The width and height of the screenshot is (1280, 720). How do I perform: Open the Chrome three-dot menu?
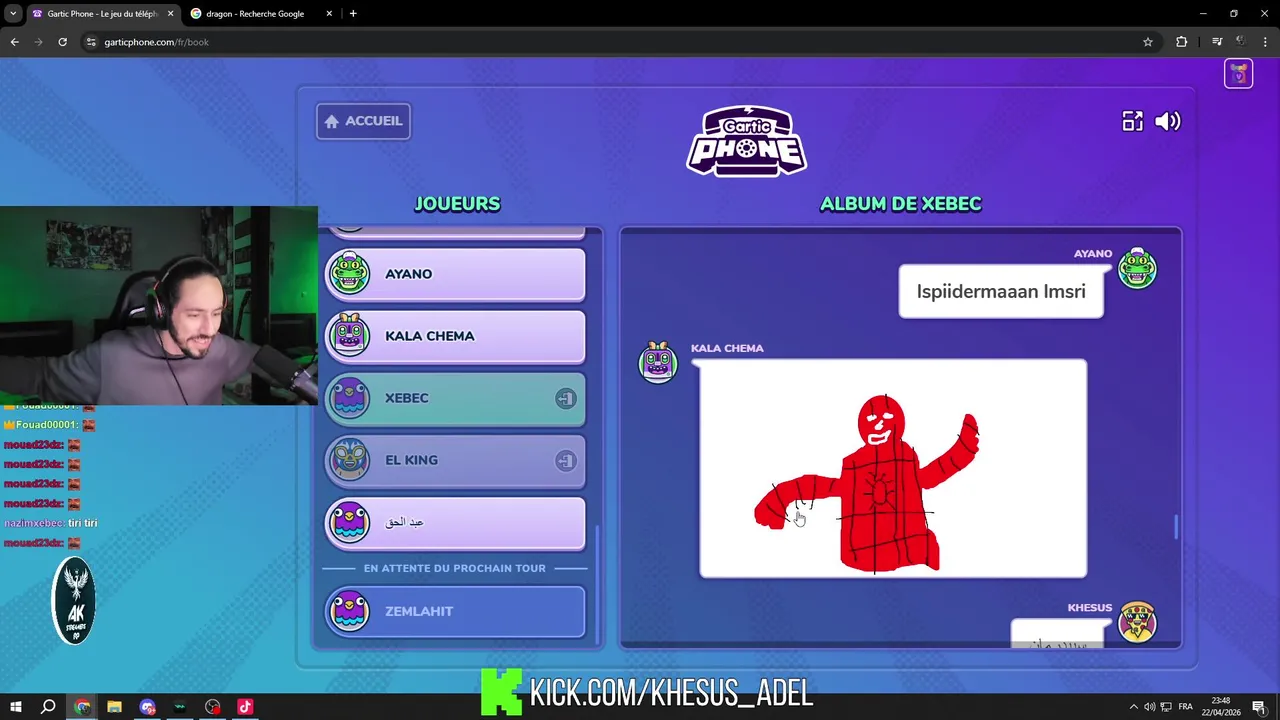click(x=1266, y=42)
